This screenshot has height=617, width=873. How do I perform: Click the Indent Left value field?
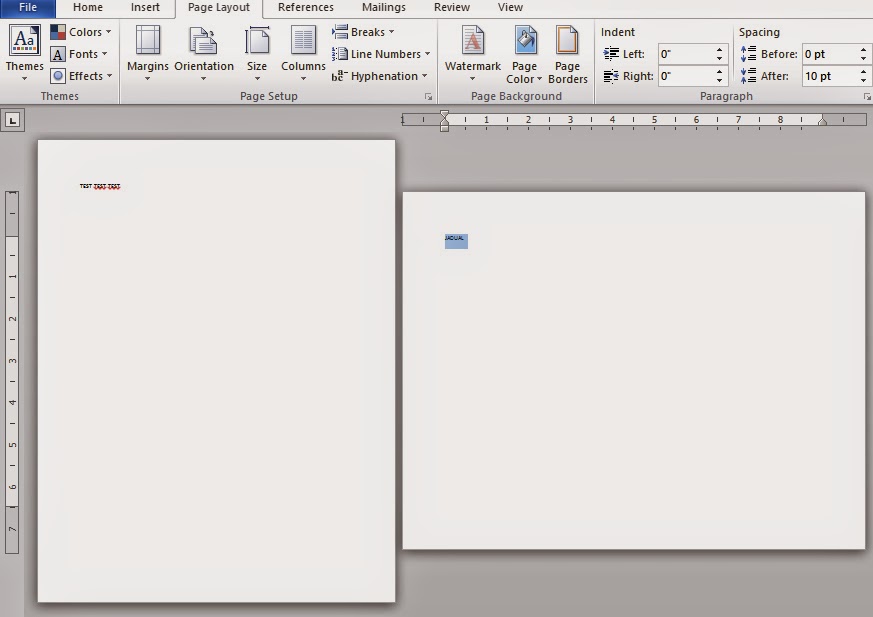(x=685, y=54)
